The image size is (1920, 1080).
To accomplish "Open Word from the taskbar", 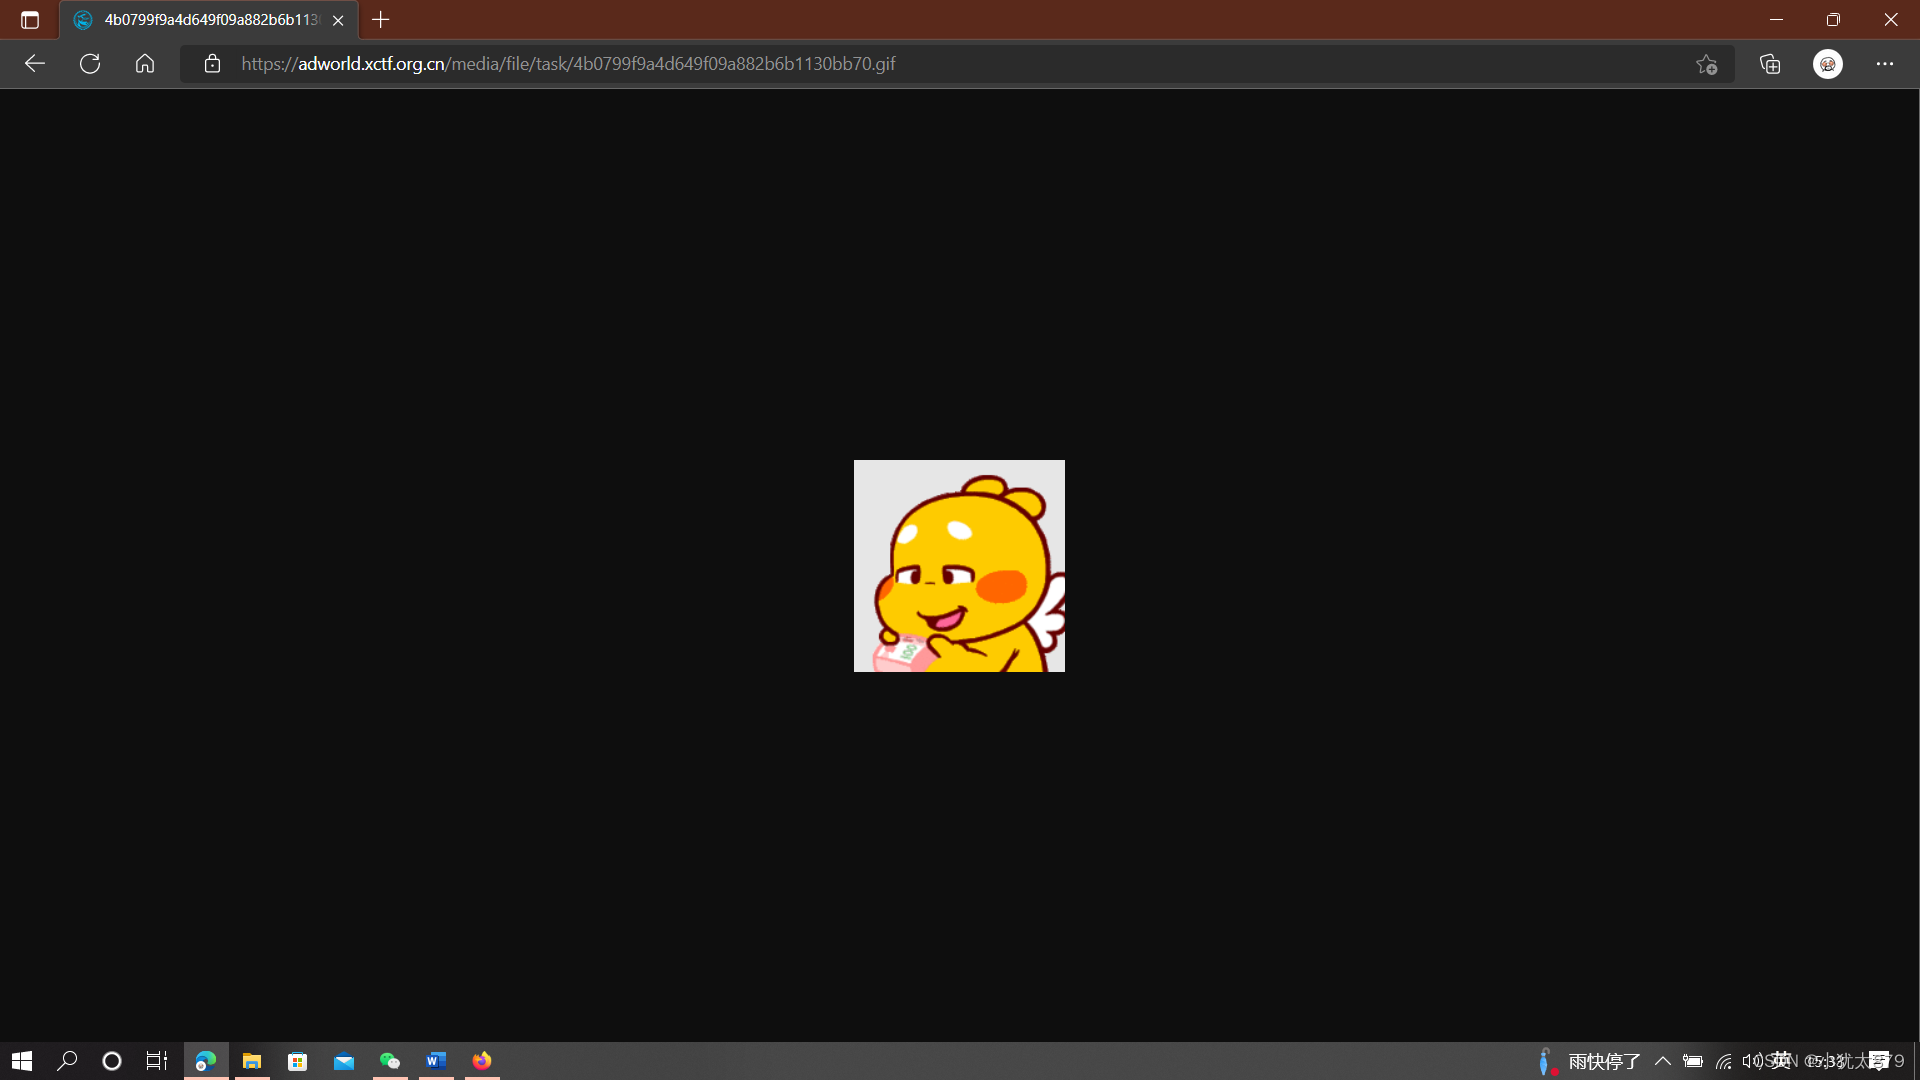I will click(436, 1061).
